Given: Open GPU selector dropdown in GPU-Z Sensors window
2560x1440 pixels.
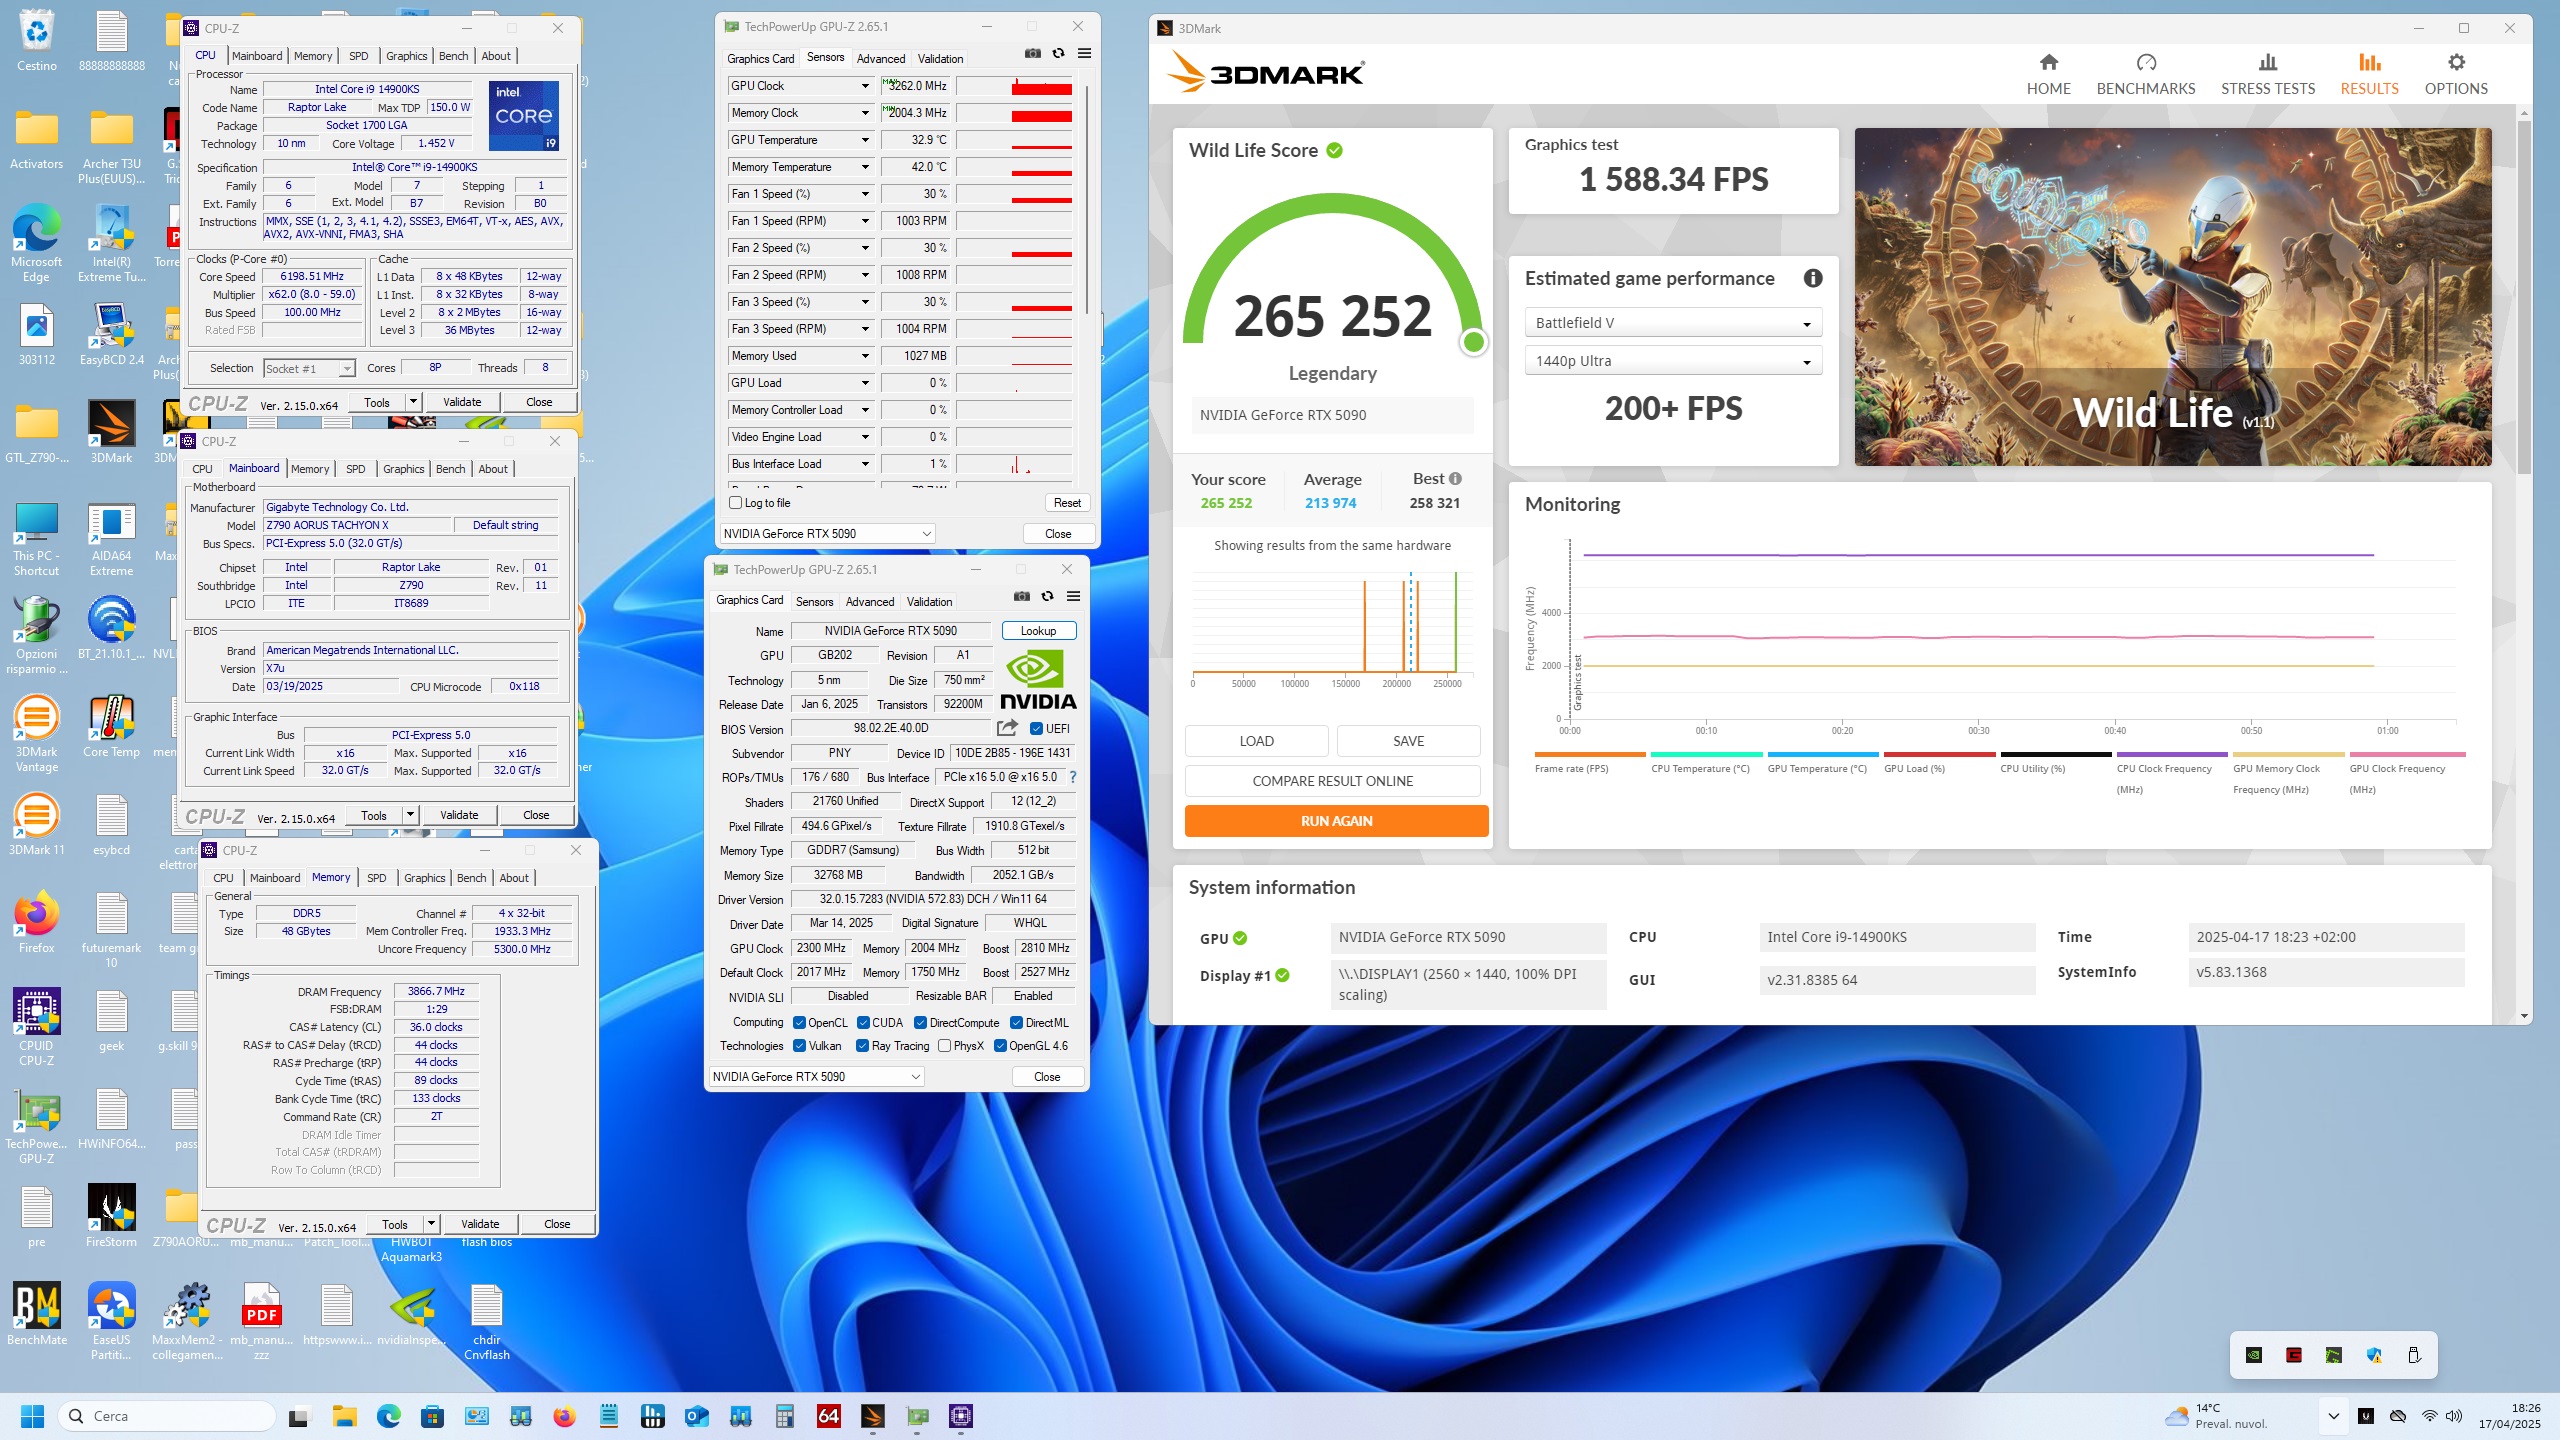Looking at the screenshot, I should 827,534.
